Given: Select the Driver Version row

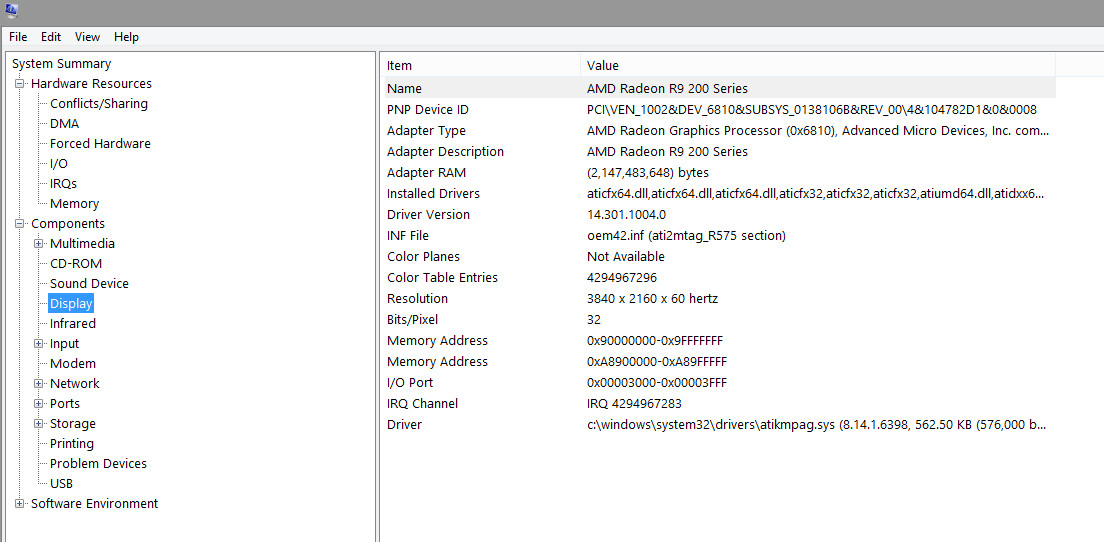Looking at the screenshot, I should pos(718,215).
